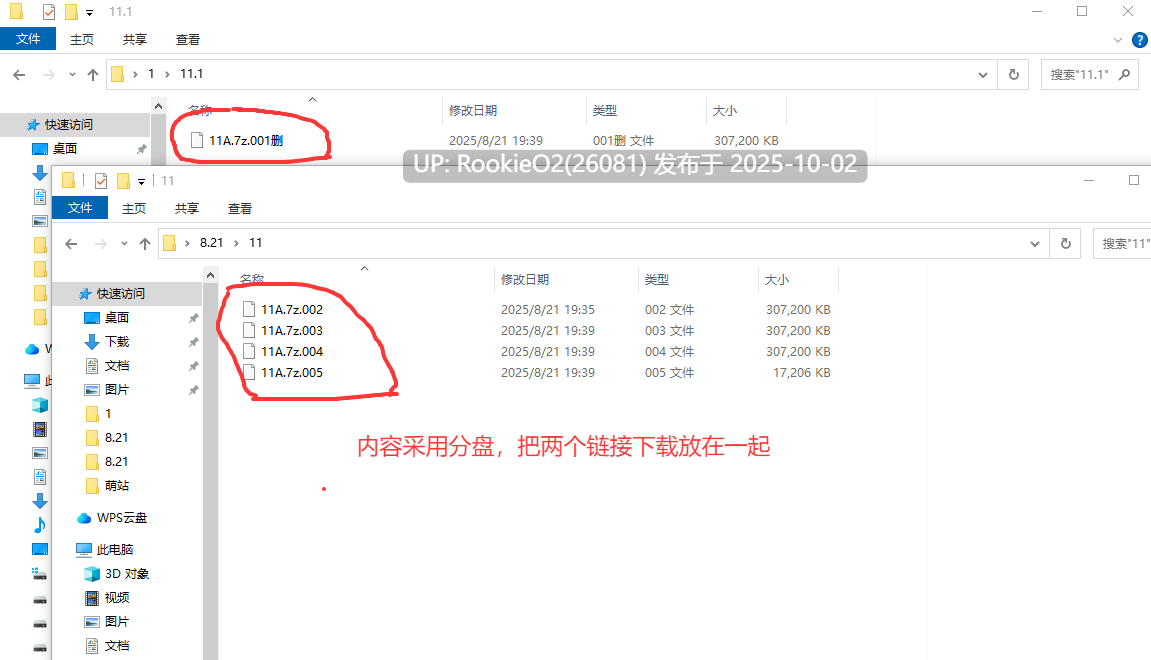
Task: Open the 主页 tab in the 11.1 window
Action: pos(81,40)
